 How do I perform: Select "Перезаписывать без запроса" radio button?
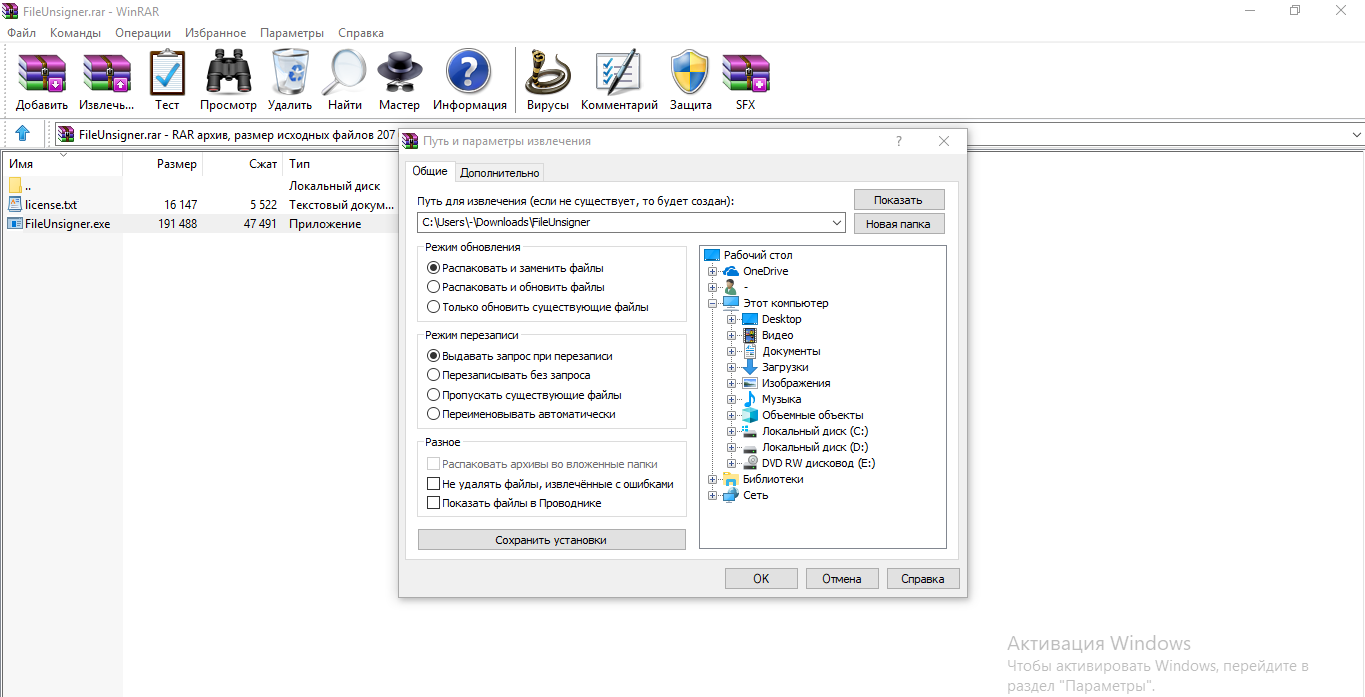[x=433, y=375]
